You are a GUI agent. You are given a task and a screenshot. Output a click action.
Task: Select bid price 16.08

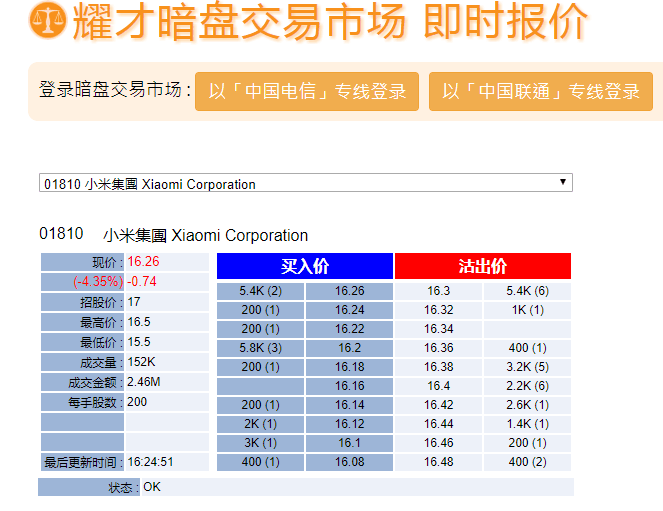coord(350,462)
